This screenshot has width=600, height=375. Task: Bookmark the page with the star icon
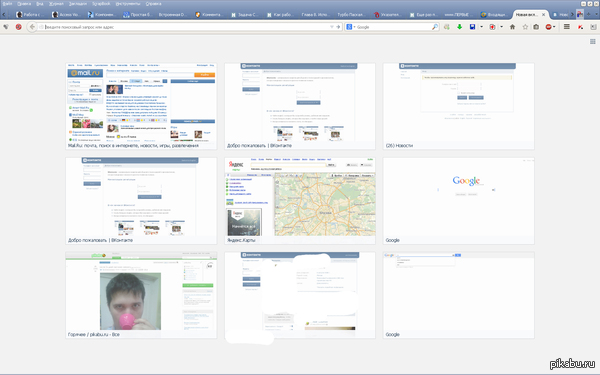pyautogui.click(x=525, y=27)
